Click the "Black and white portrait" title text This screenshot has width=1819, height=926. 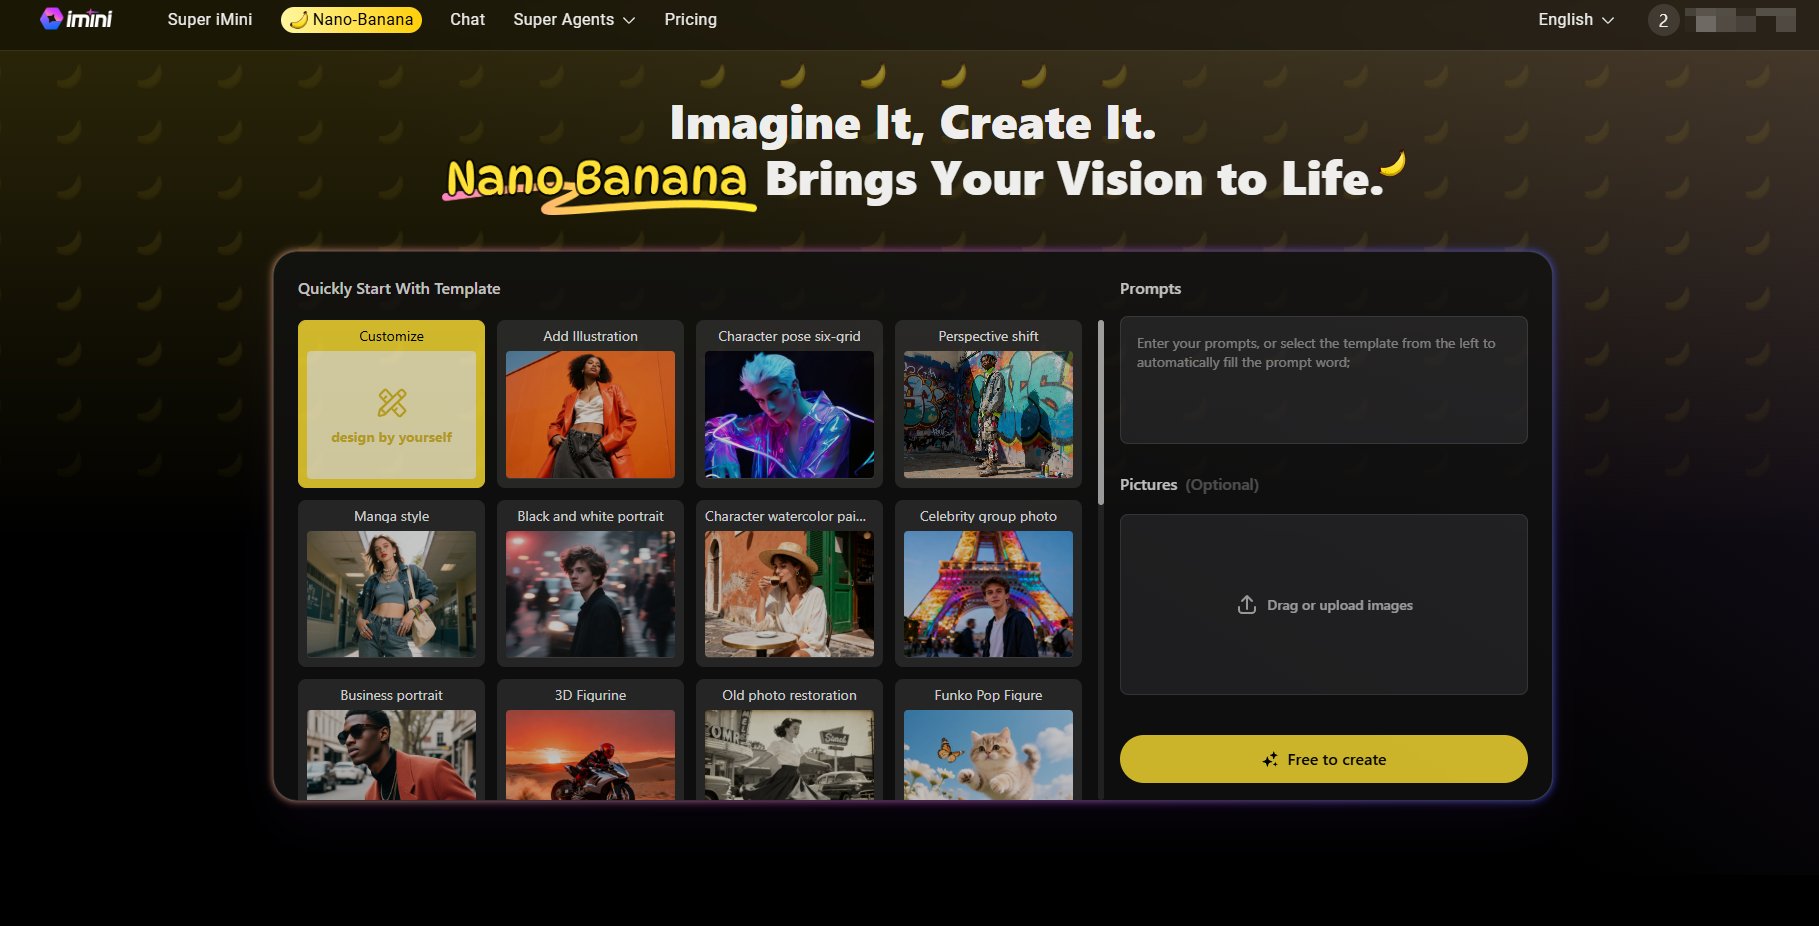click(x=590, y=516)
